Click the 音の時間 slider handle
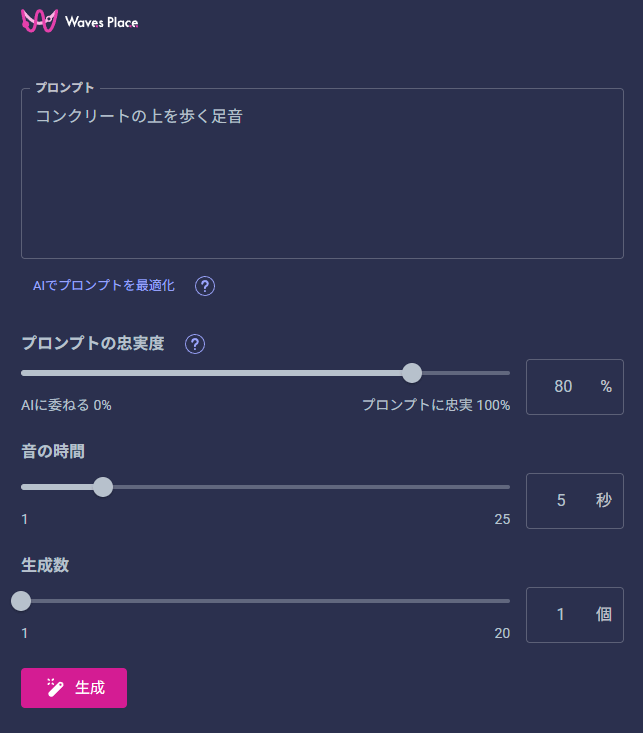 [x=102, y=487]
